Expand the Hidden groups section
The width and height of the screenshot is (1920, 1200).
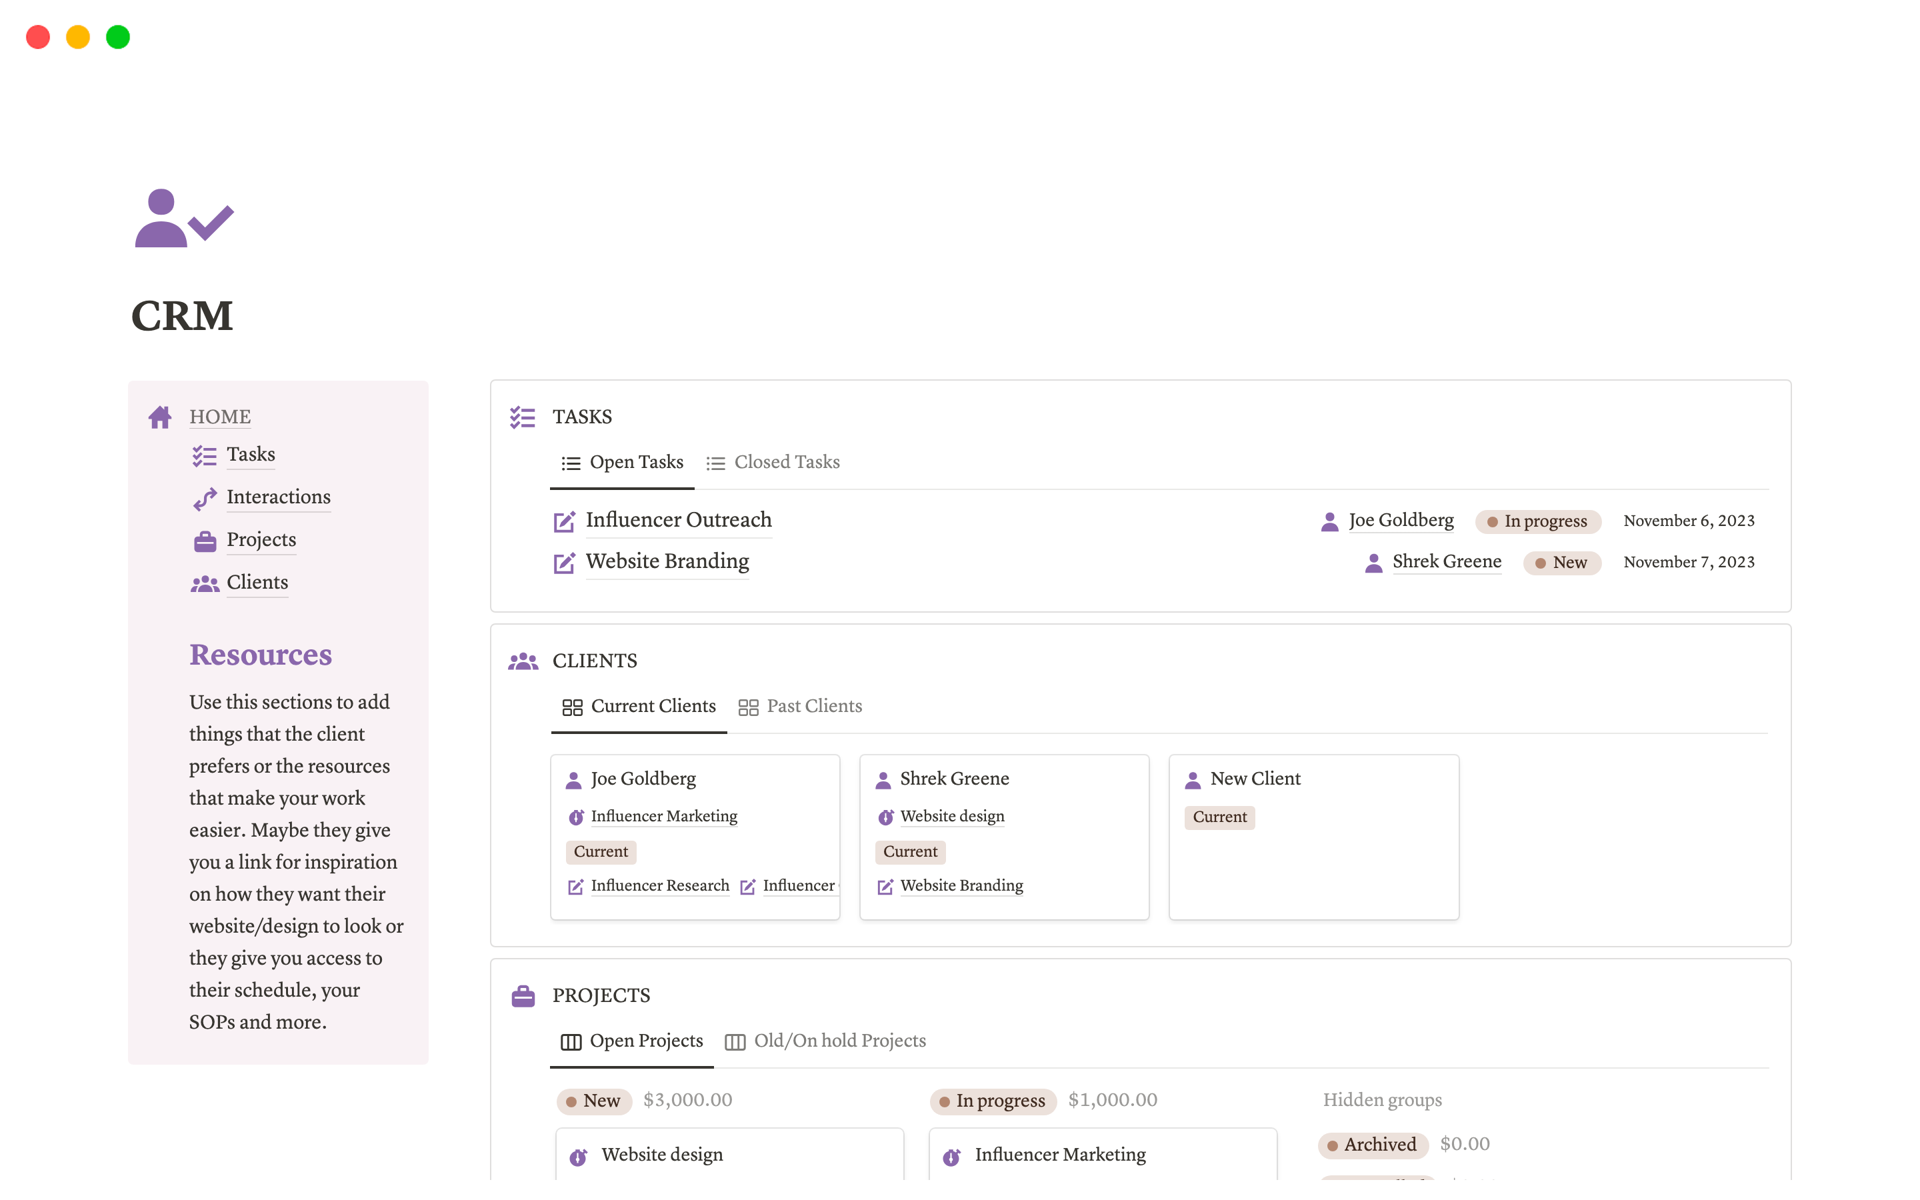point(1382,1100)
